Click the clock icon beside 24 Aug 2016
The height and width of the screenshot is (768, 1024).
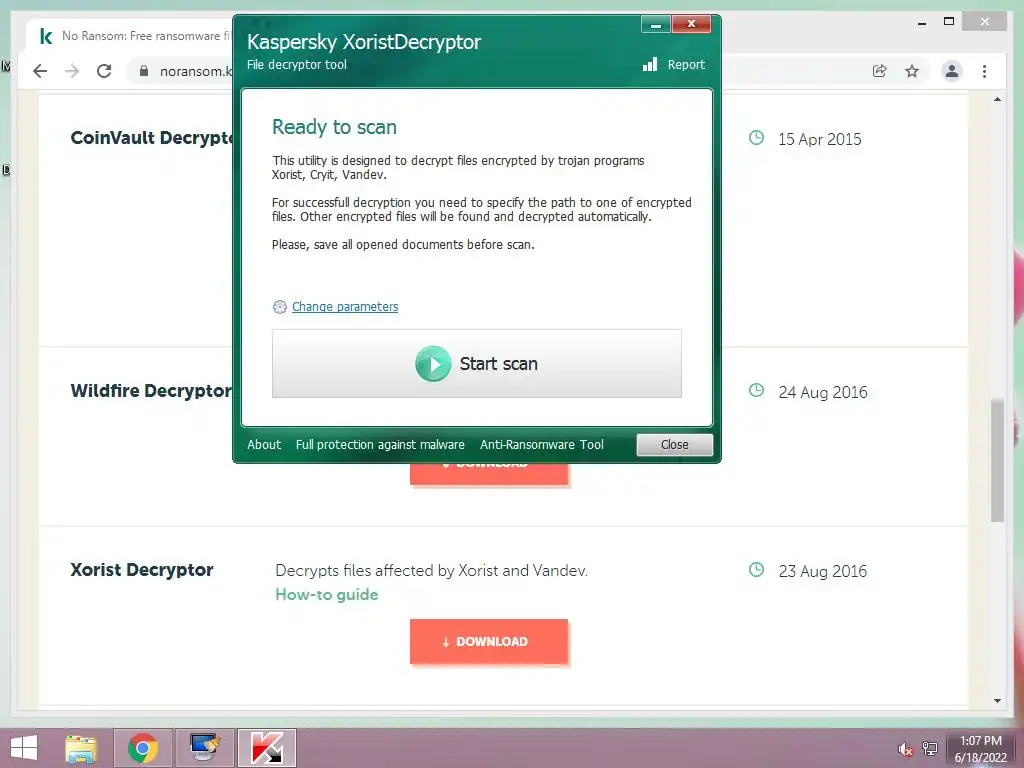[756, 391]
